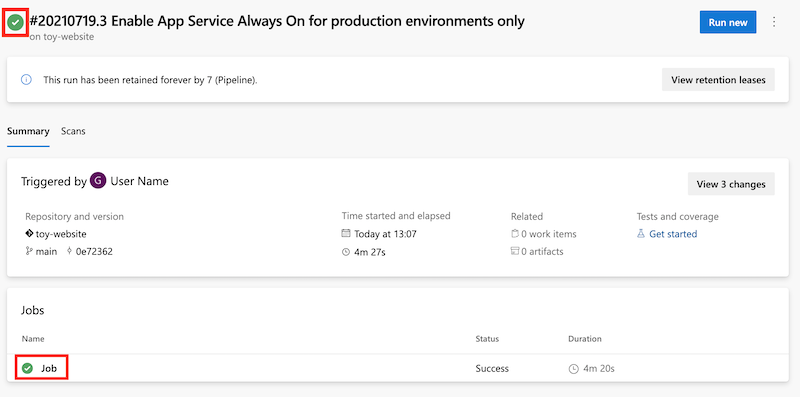This screenshot has height=397, width=800.
Task: Click the 4m 27s elapsed time
Action: pos(370,252)
